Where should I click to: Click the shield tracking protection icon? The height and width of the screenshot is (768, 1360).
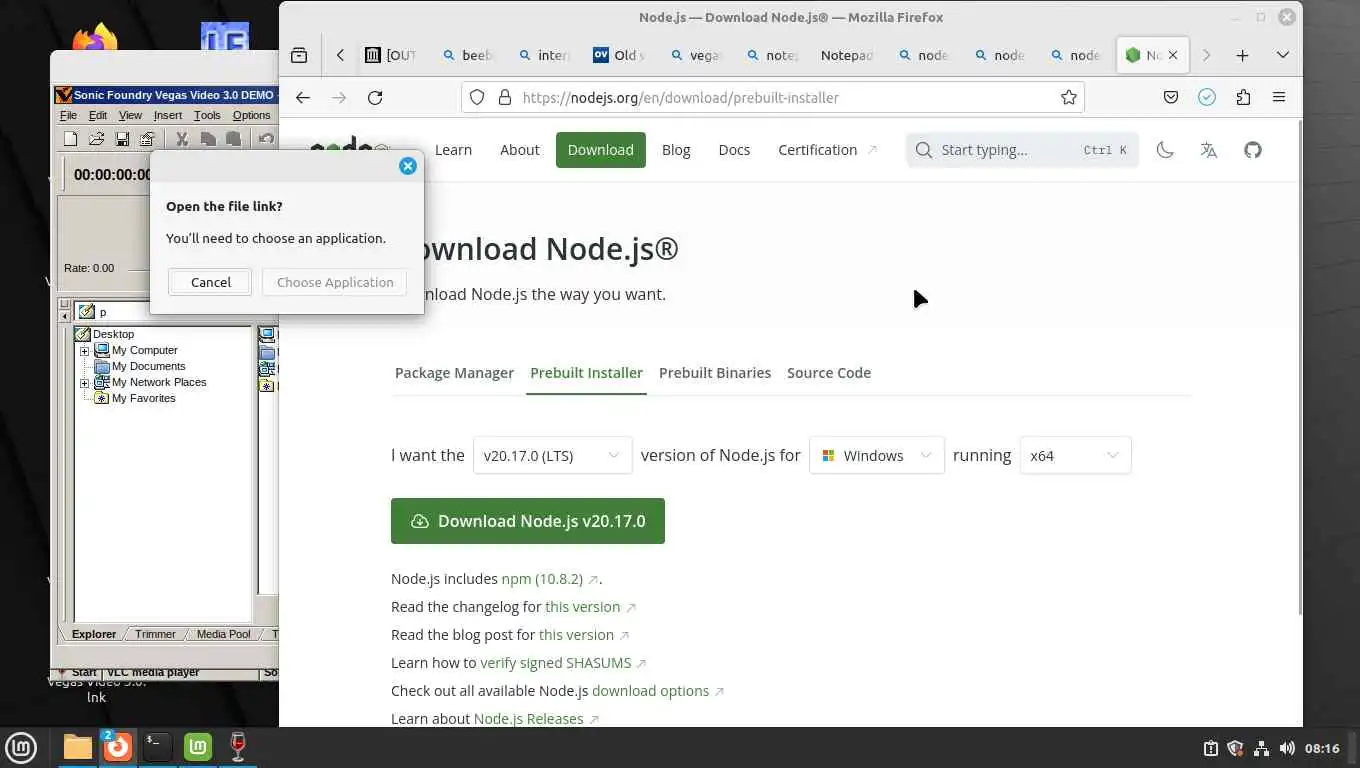(x=477, y=97)
